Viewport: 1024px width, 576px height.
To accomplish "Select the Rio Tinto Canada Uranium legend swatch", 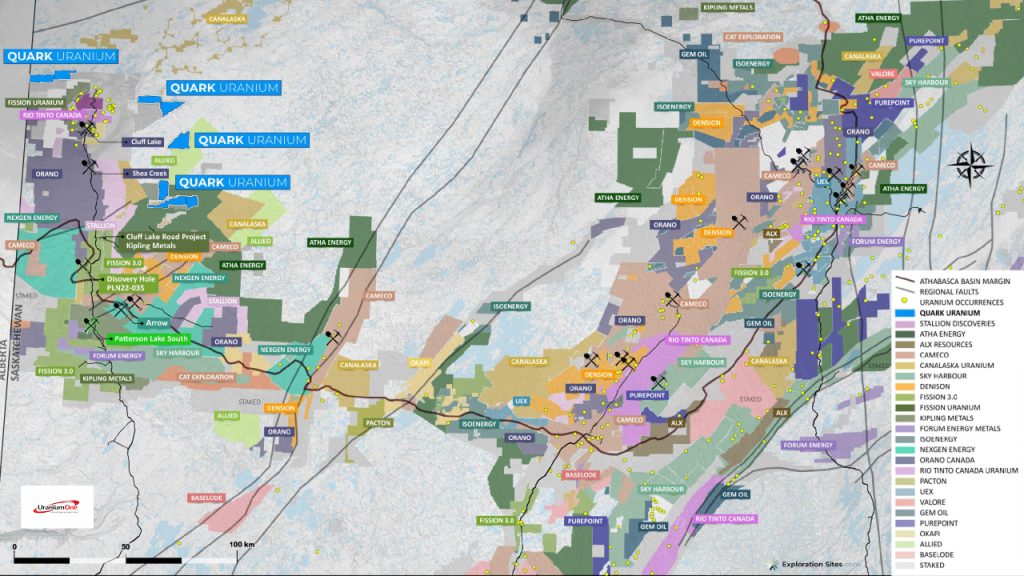I will (904, 470).
